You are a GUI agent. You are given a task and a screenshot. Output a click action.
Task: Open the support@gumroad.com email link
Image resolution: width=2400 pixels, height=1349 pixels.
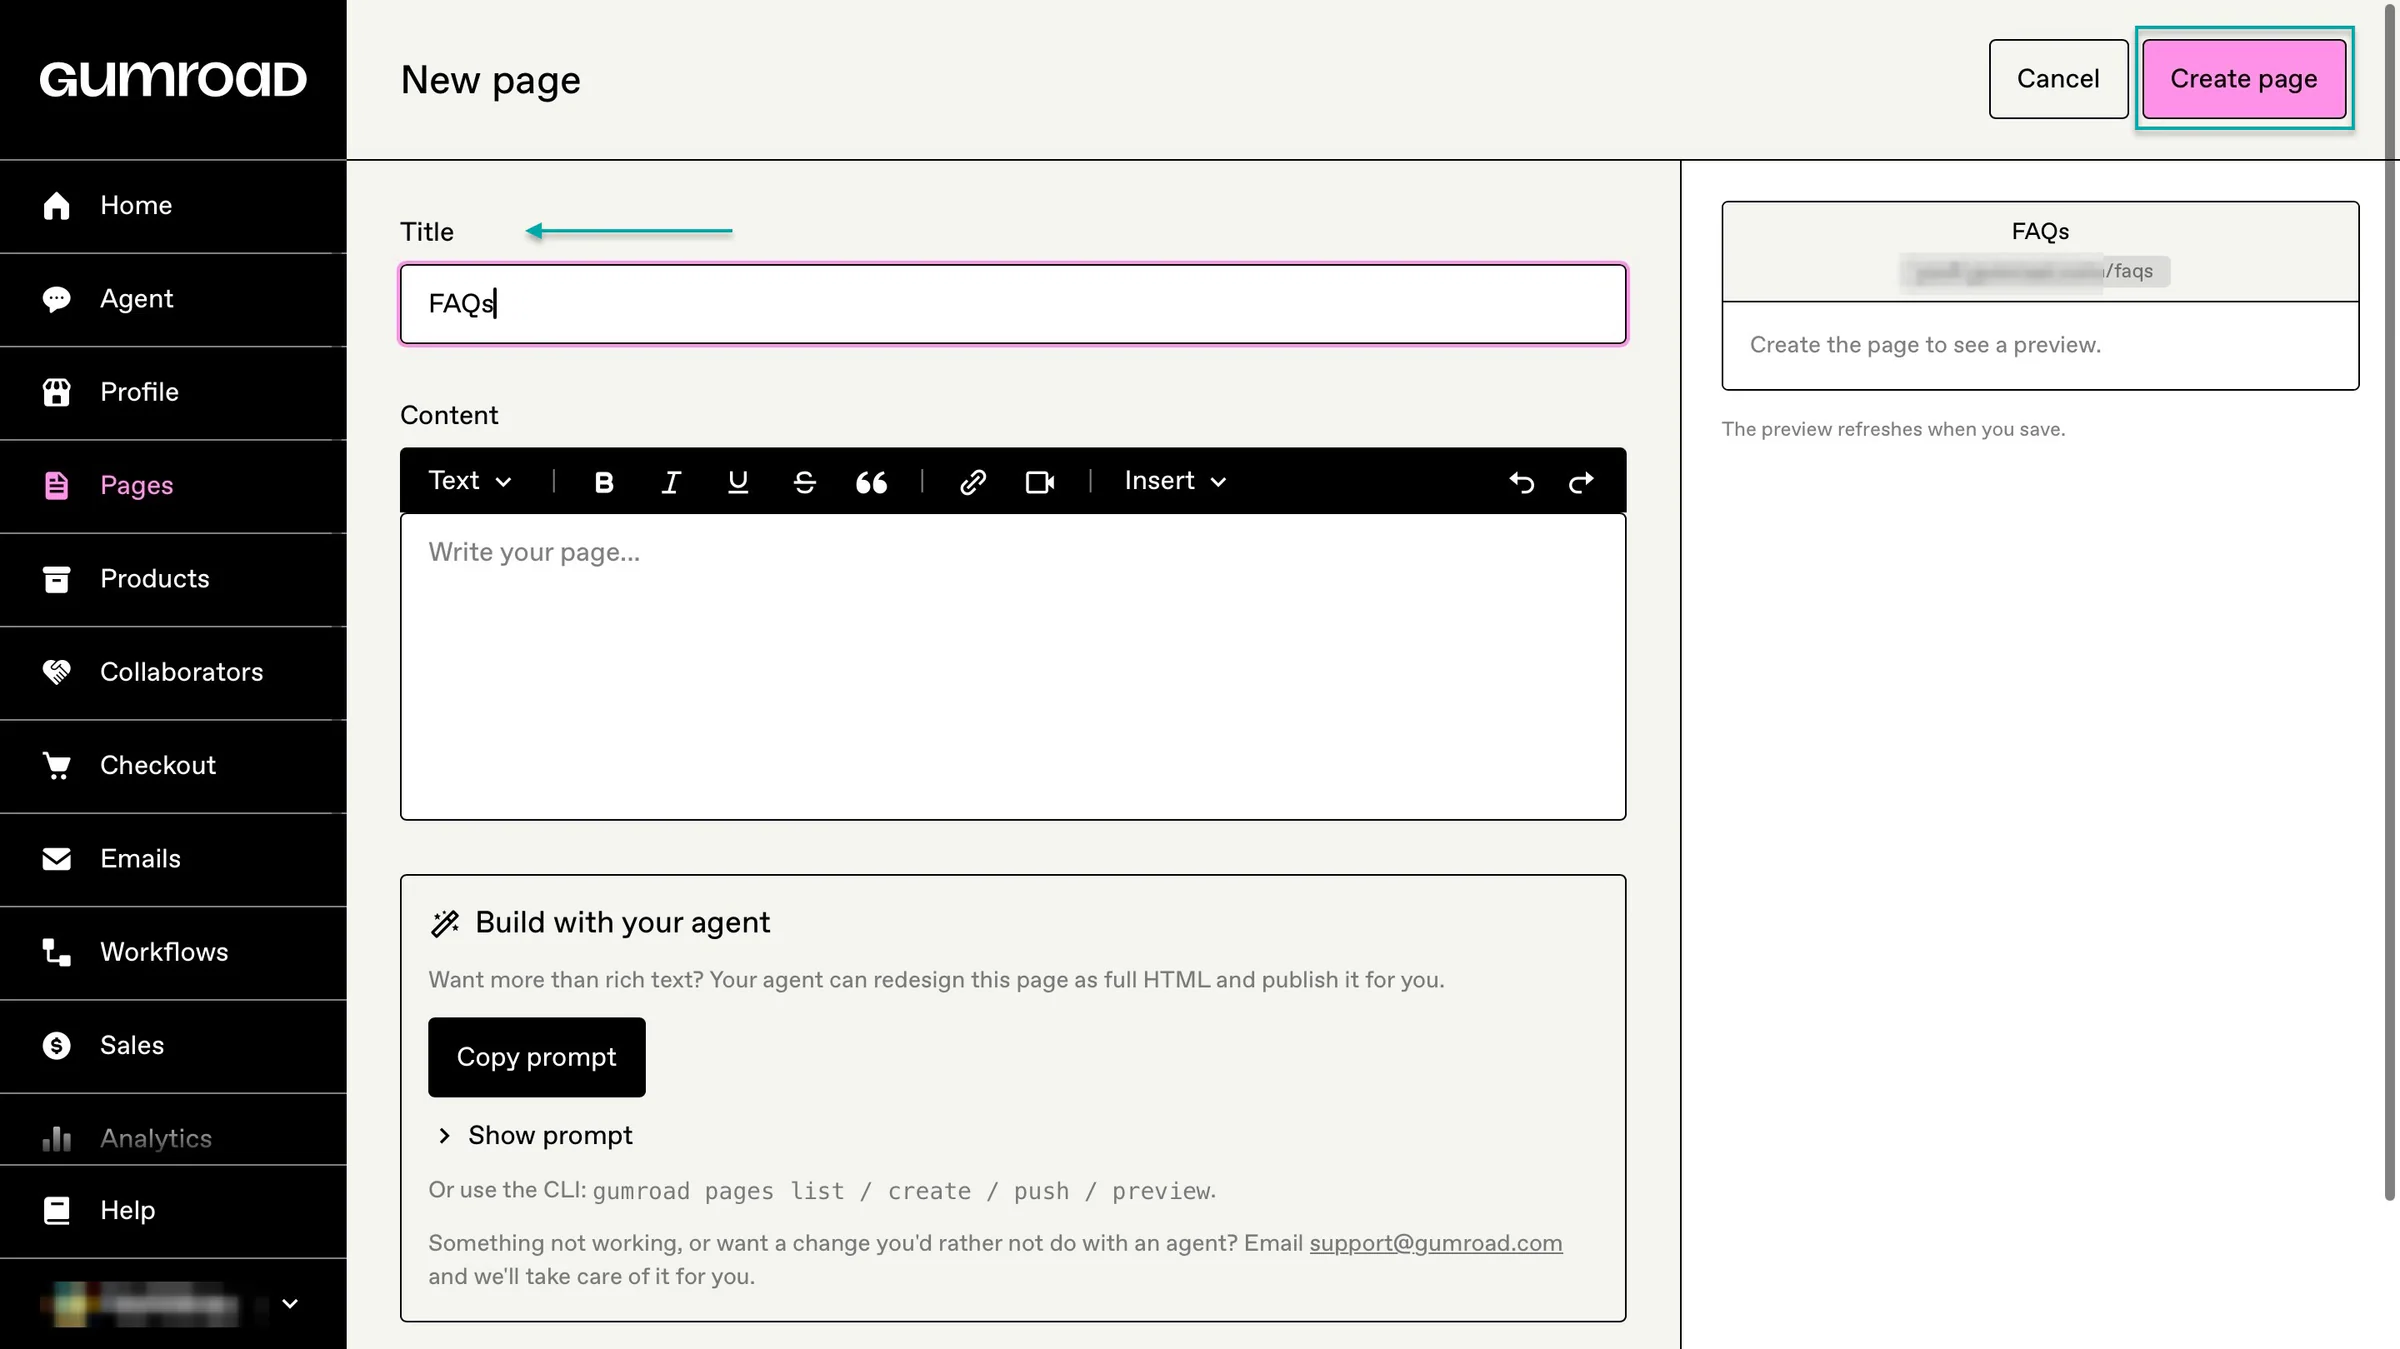[x=1436, y=1243]
